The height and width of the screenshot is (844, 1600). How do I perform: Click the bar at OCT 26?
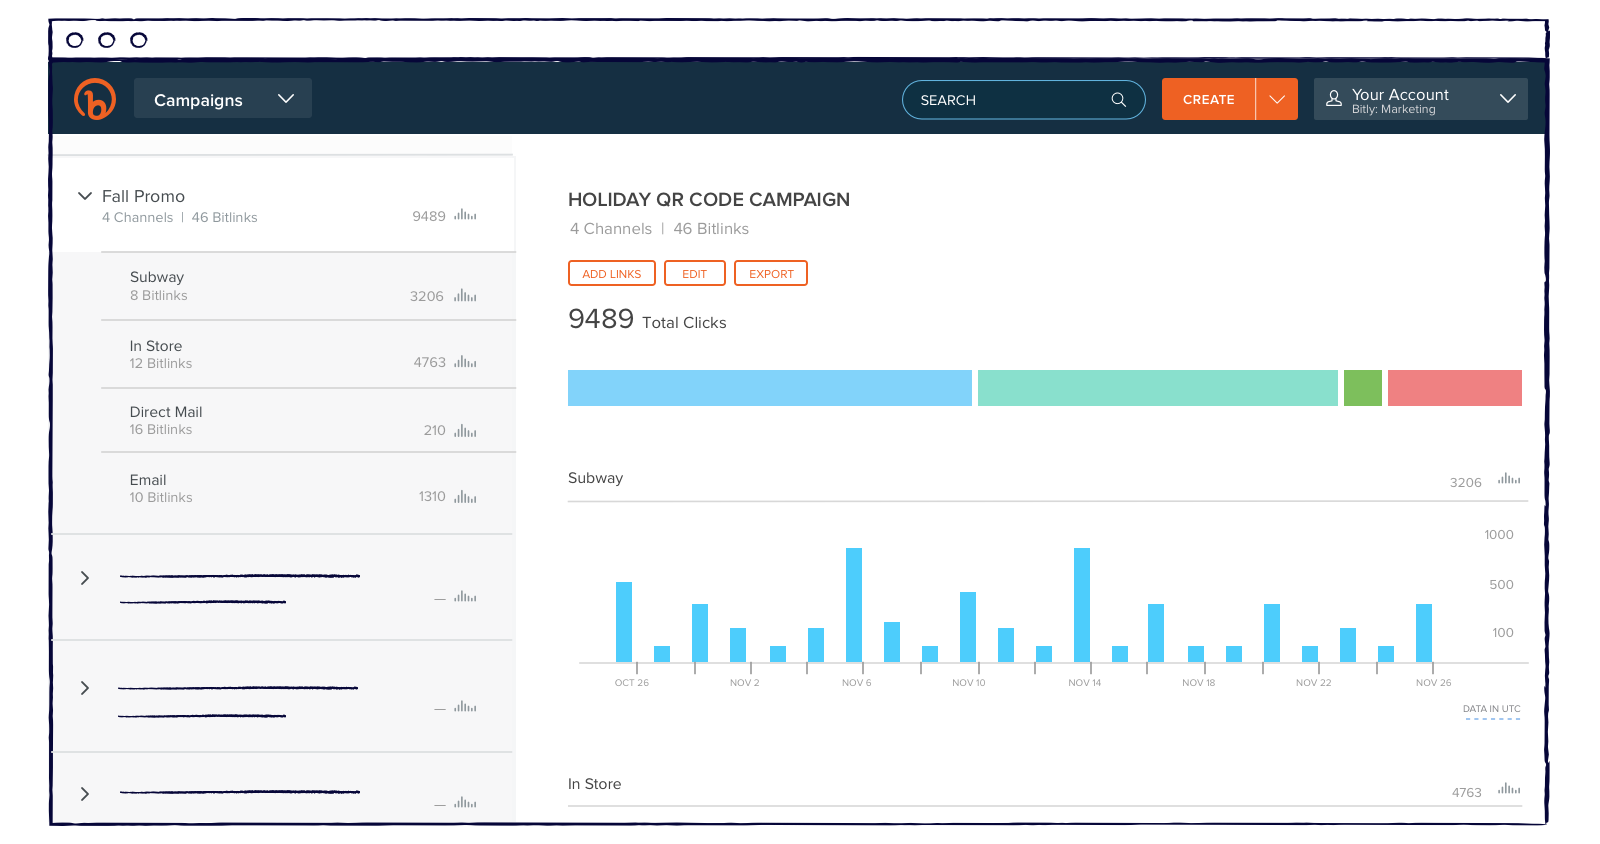click(x=624, y=622)
